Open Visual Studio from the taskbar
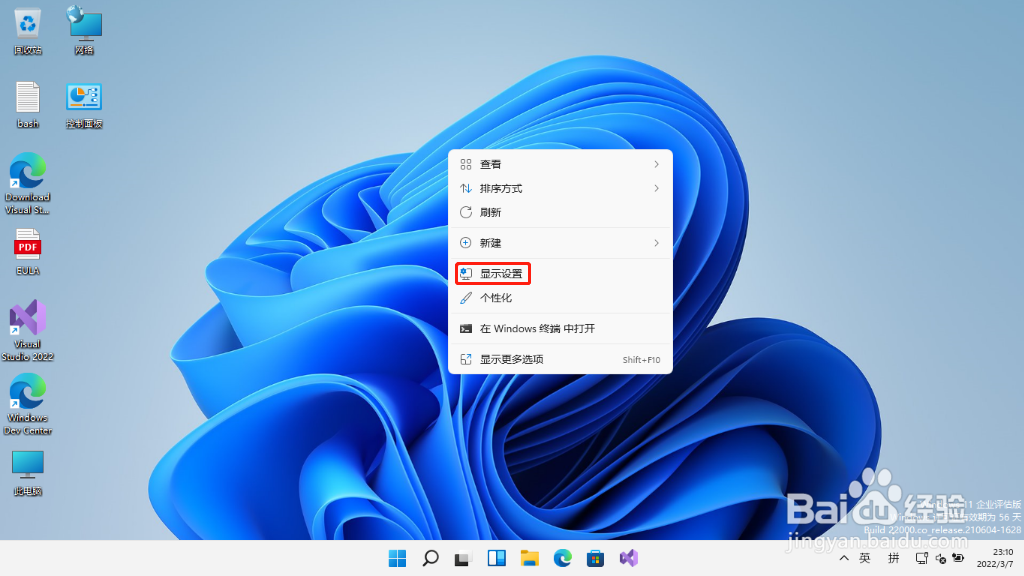The height and width of the screenshot is (576, 1024). 628,558
